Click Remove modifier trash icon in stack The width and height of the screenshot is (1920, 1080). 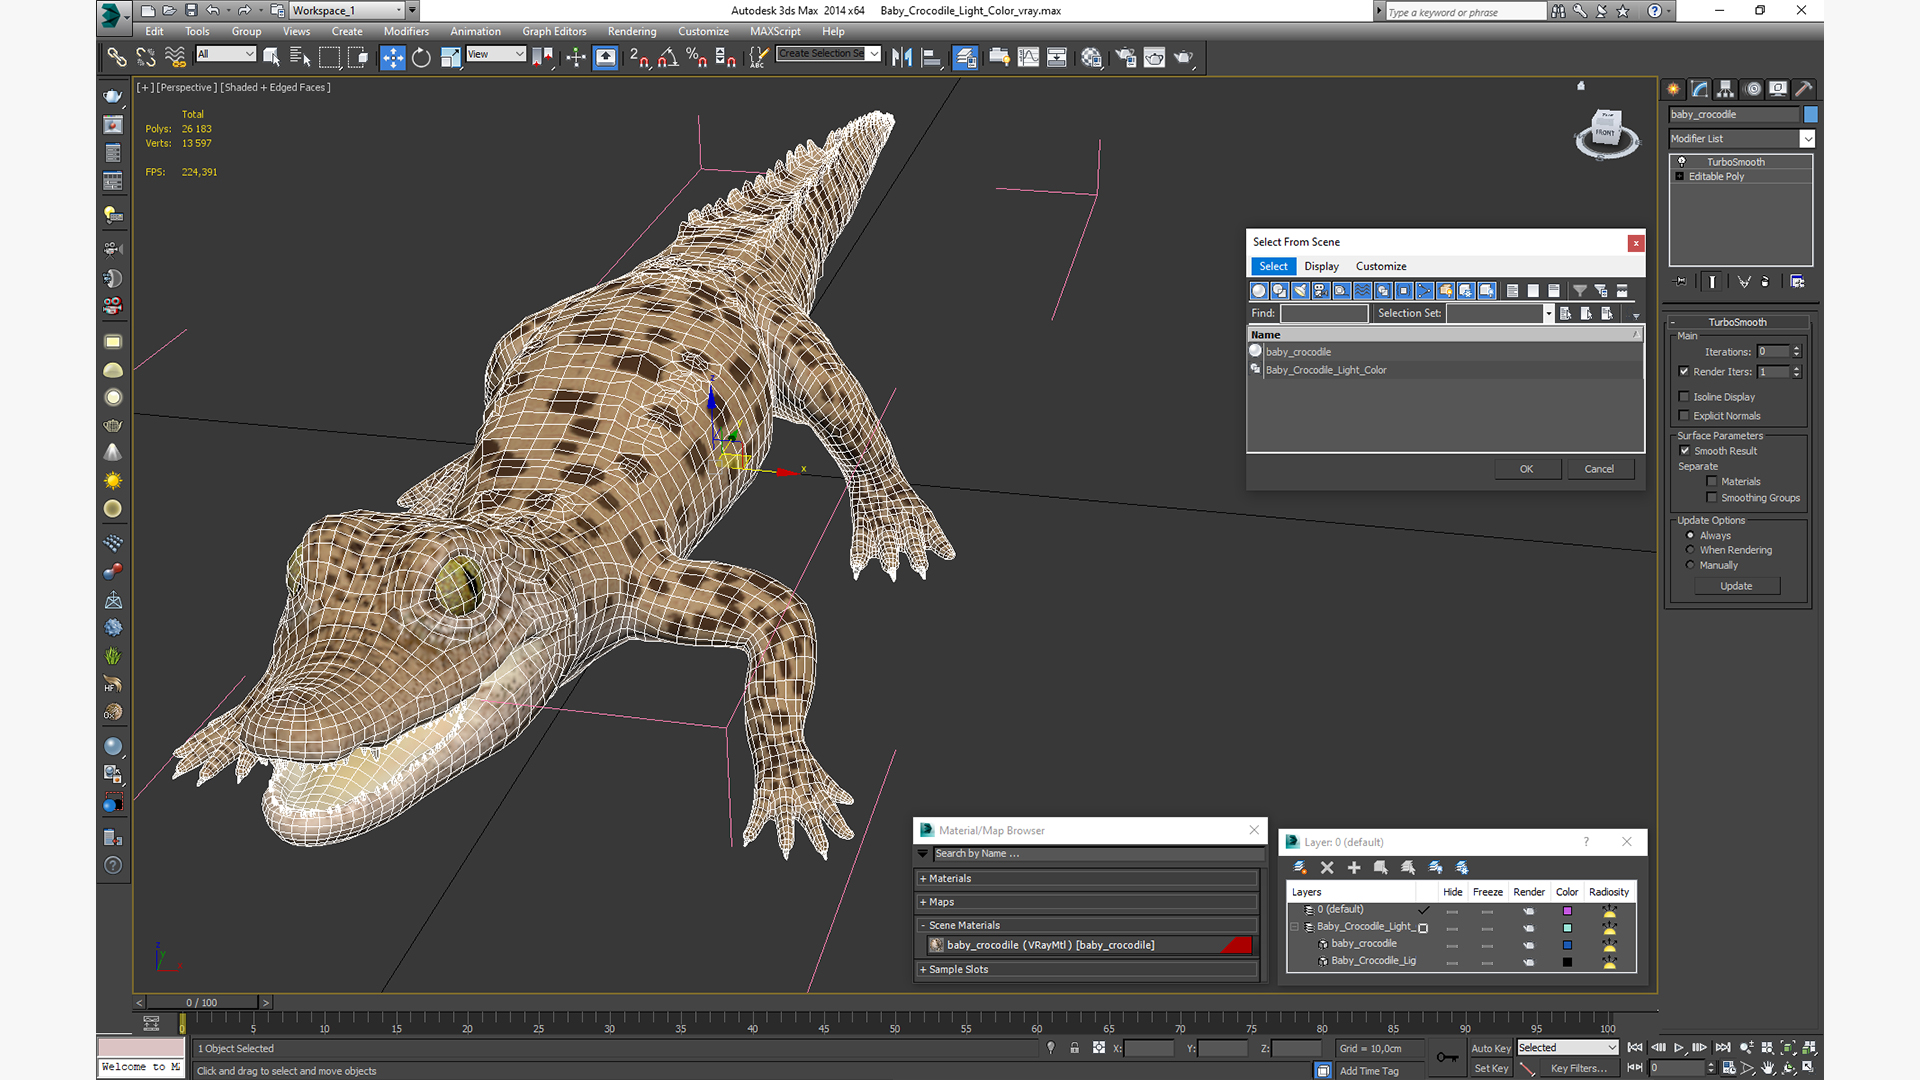coord(1765,282)
